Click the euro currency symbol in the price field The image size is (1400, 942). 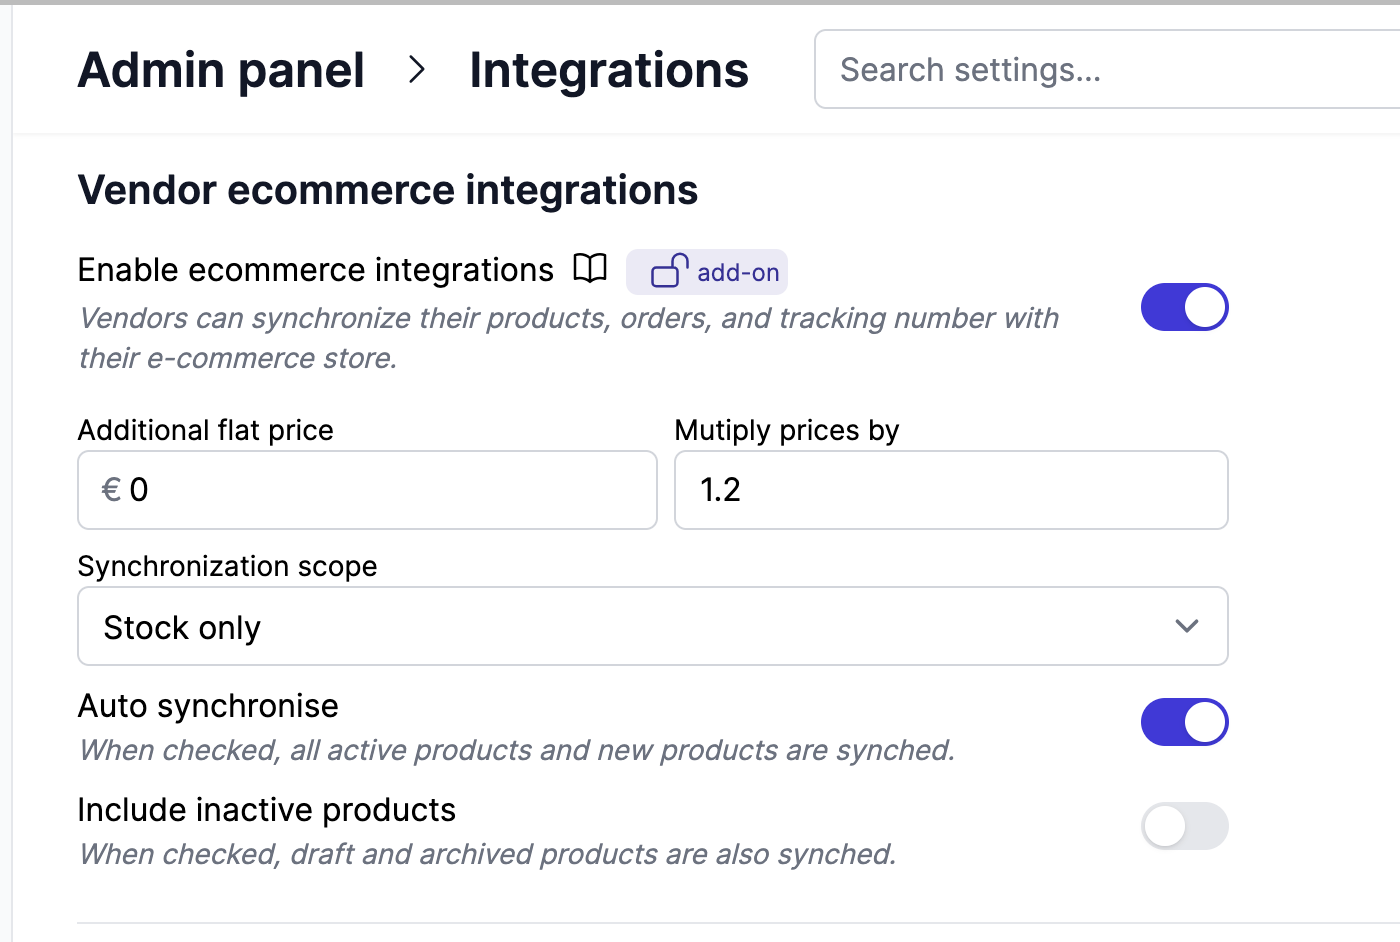tap(111, 490)
